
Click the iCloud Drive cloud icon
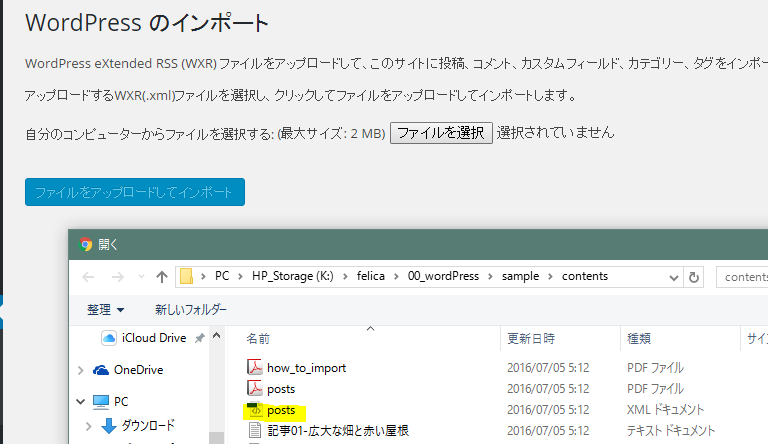pyautogui.click(x=109, y=338)
